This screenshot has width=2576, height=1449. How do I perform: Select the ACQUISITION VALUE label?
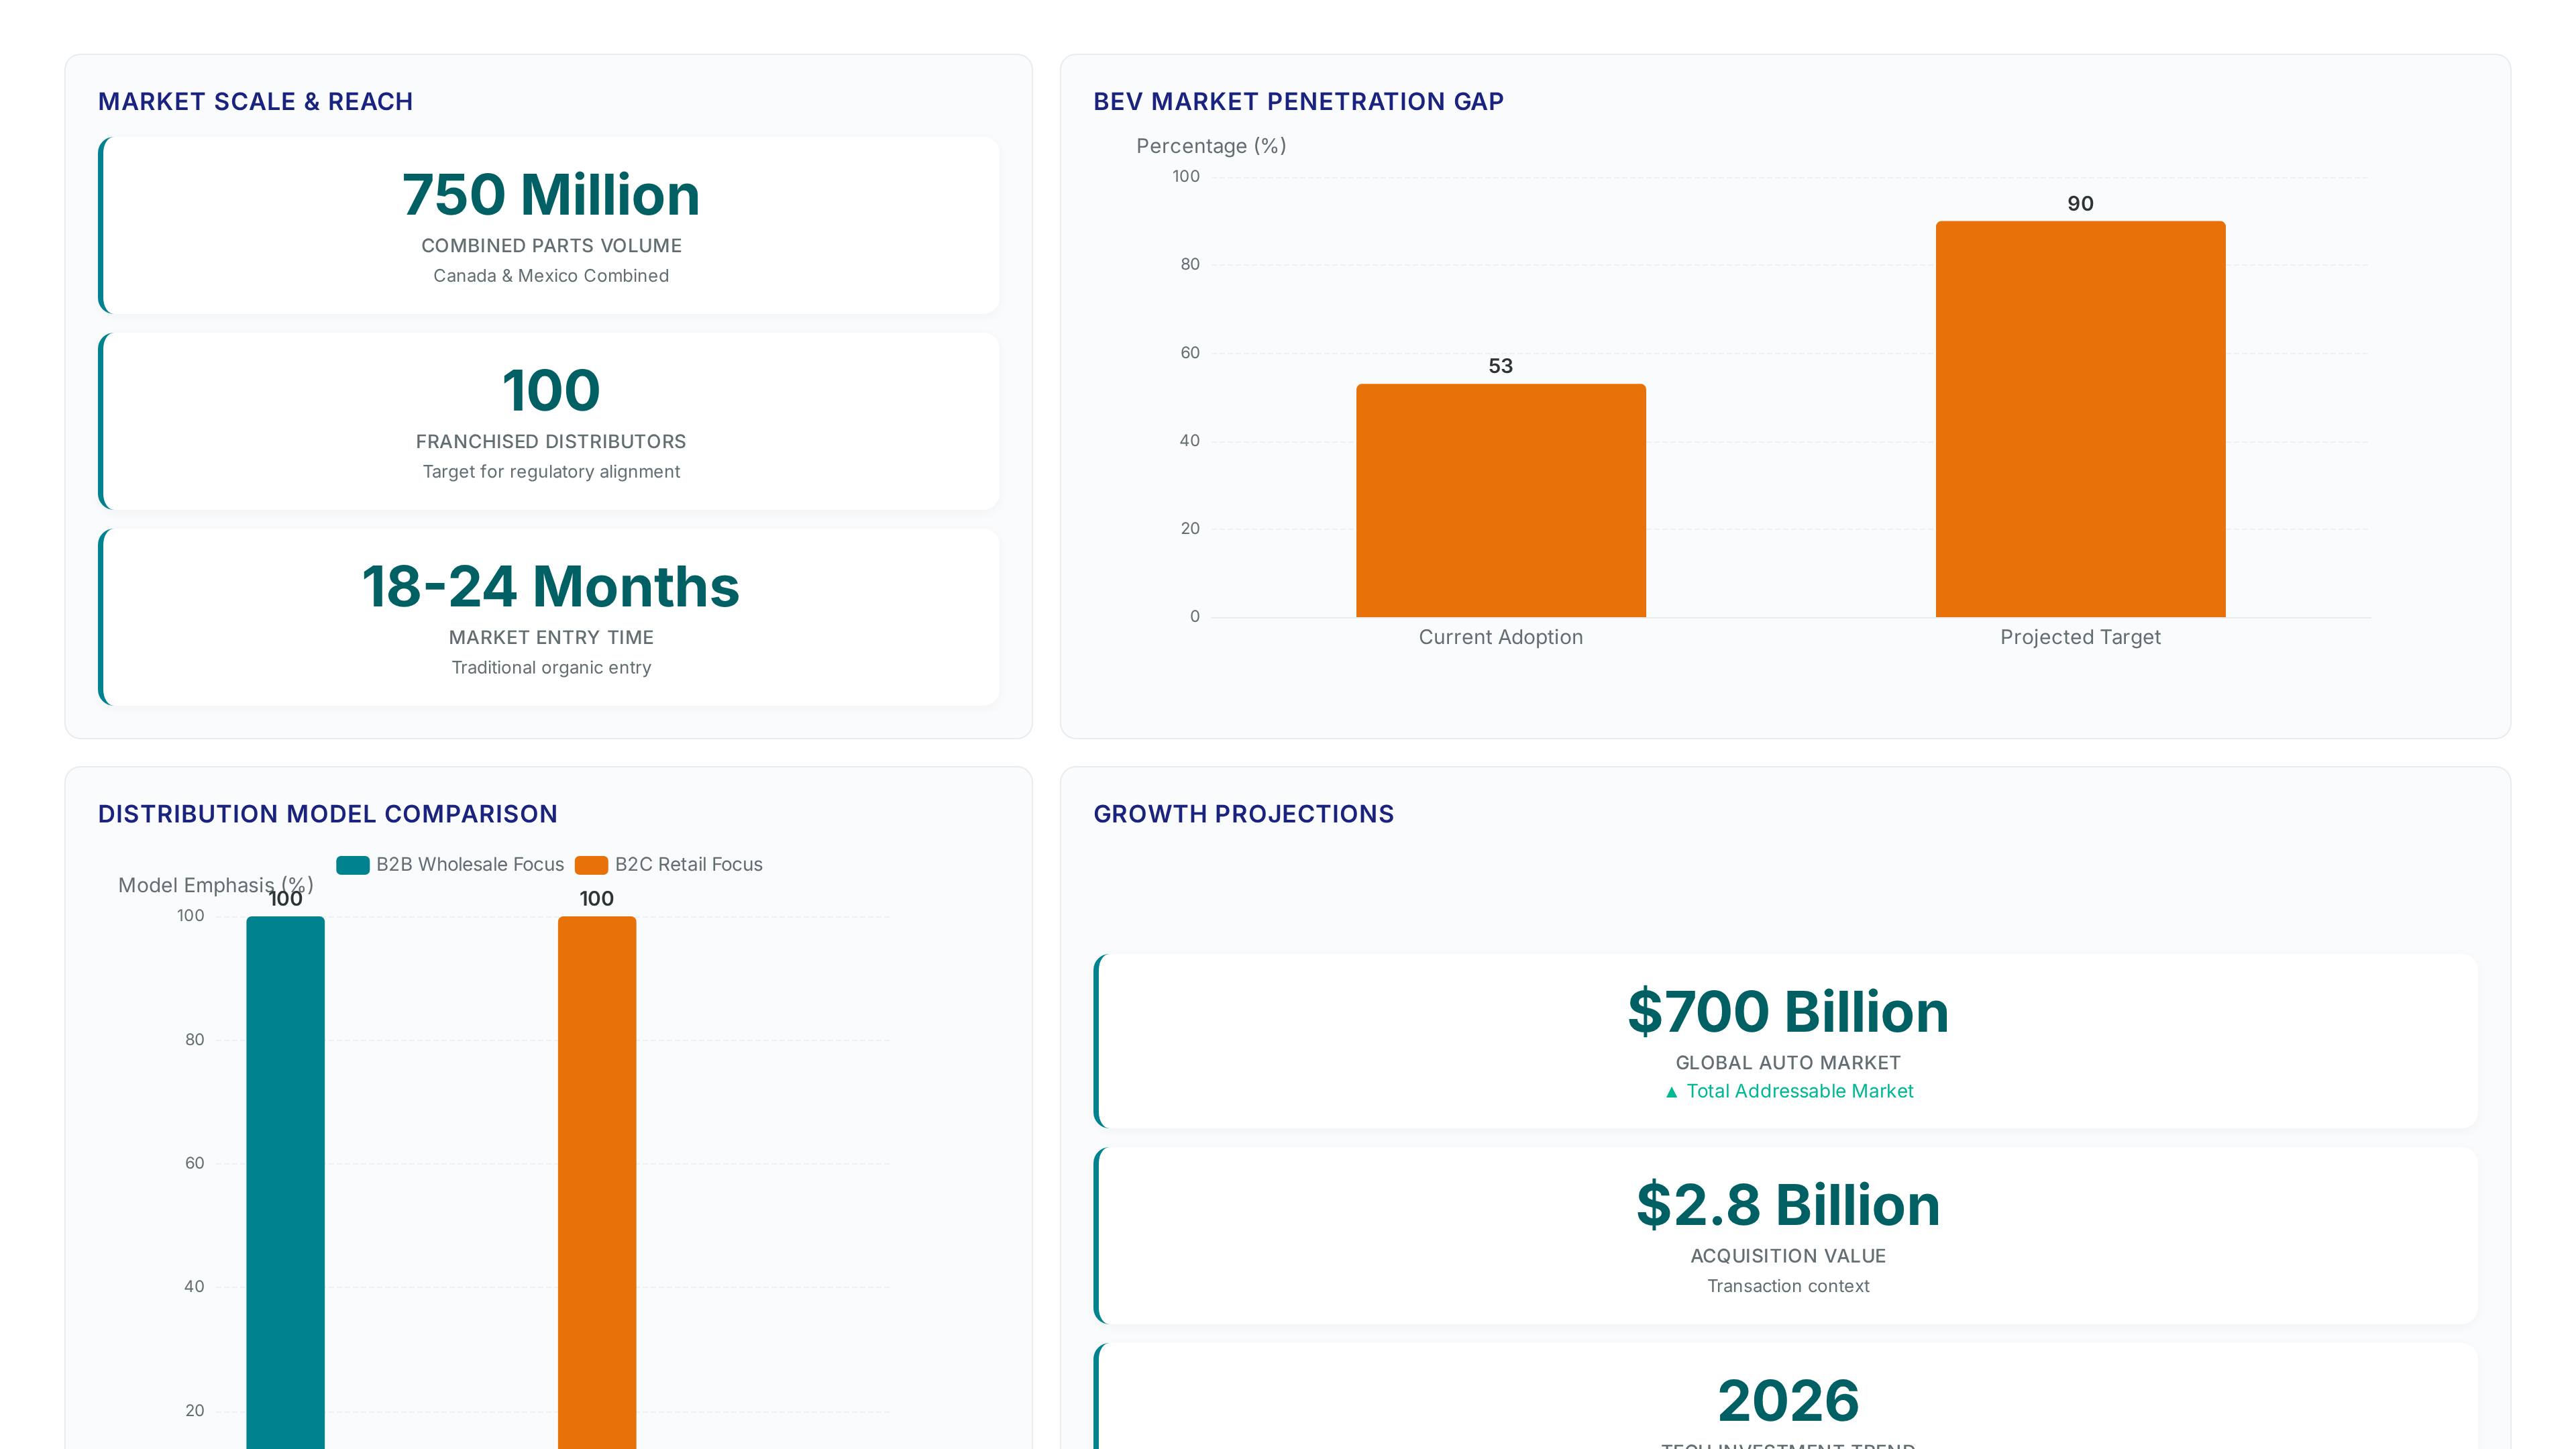coord(1787,1256)
